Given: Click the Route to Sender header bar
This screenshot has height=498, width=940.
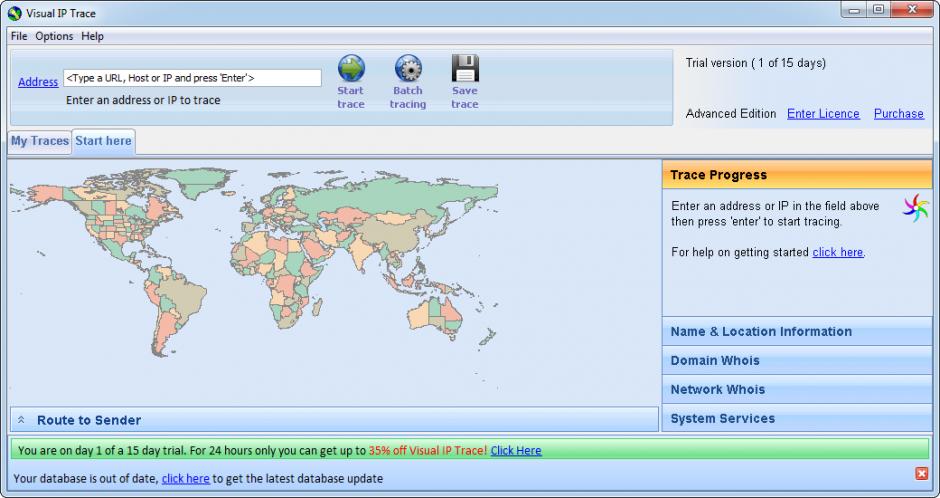Looking at the screenshot, I should [335, 420].
